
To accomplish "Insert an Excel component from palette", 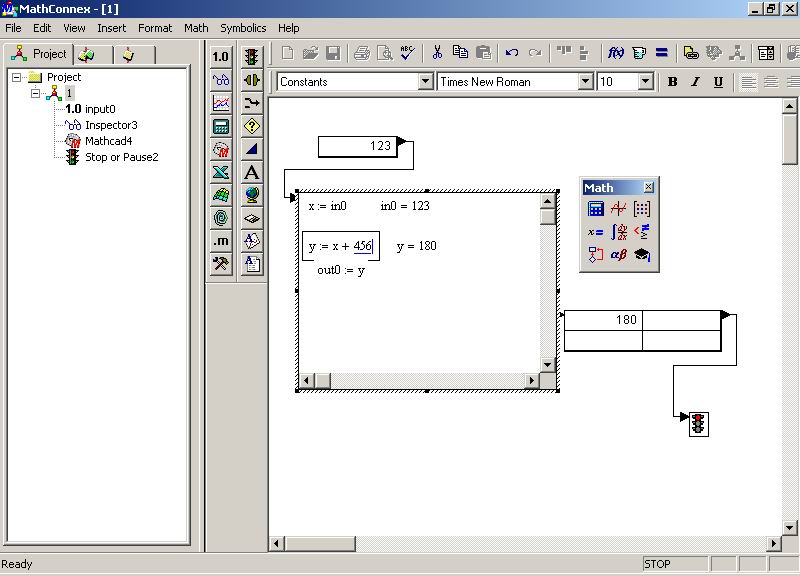I will tap(220, 172).
